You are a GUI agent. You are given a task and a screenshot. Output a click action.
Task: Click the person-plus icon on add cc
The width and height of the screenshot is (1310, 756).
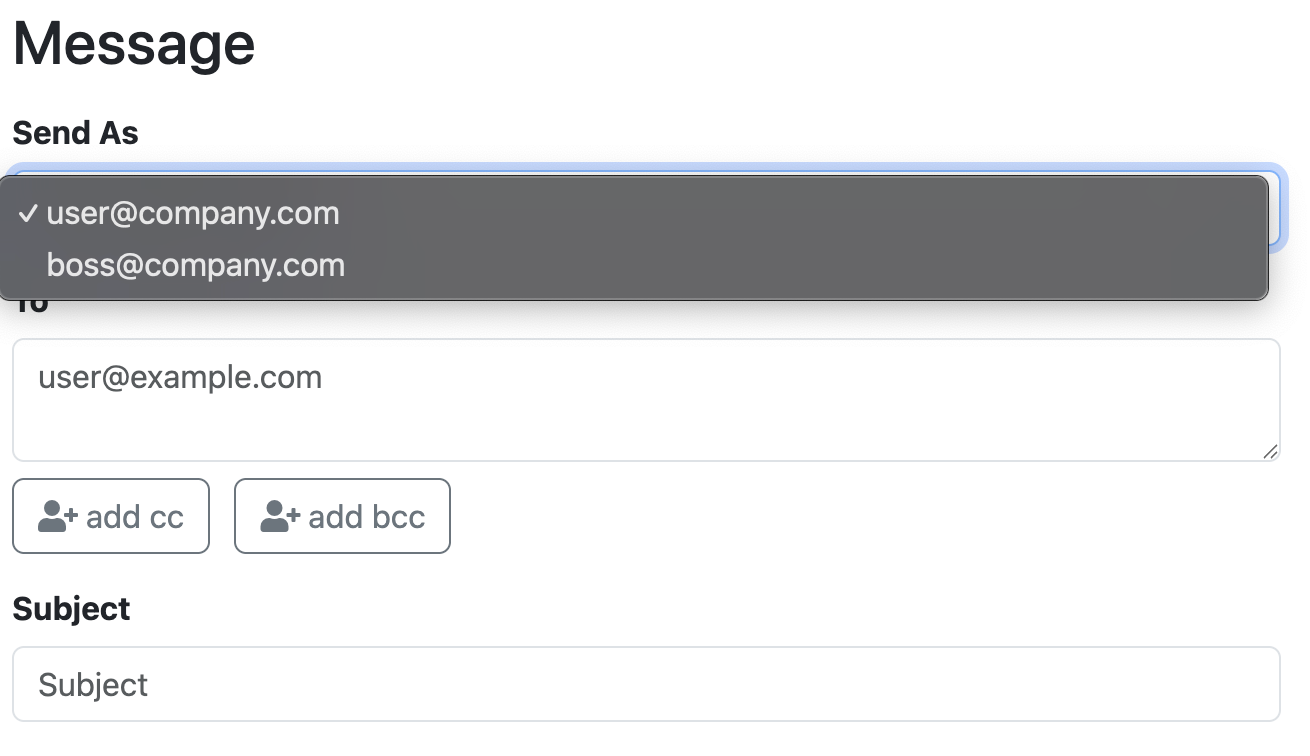point(57,517)
